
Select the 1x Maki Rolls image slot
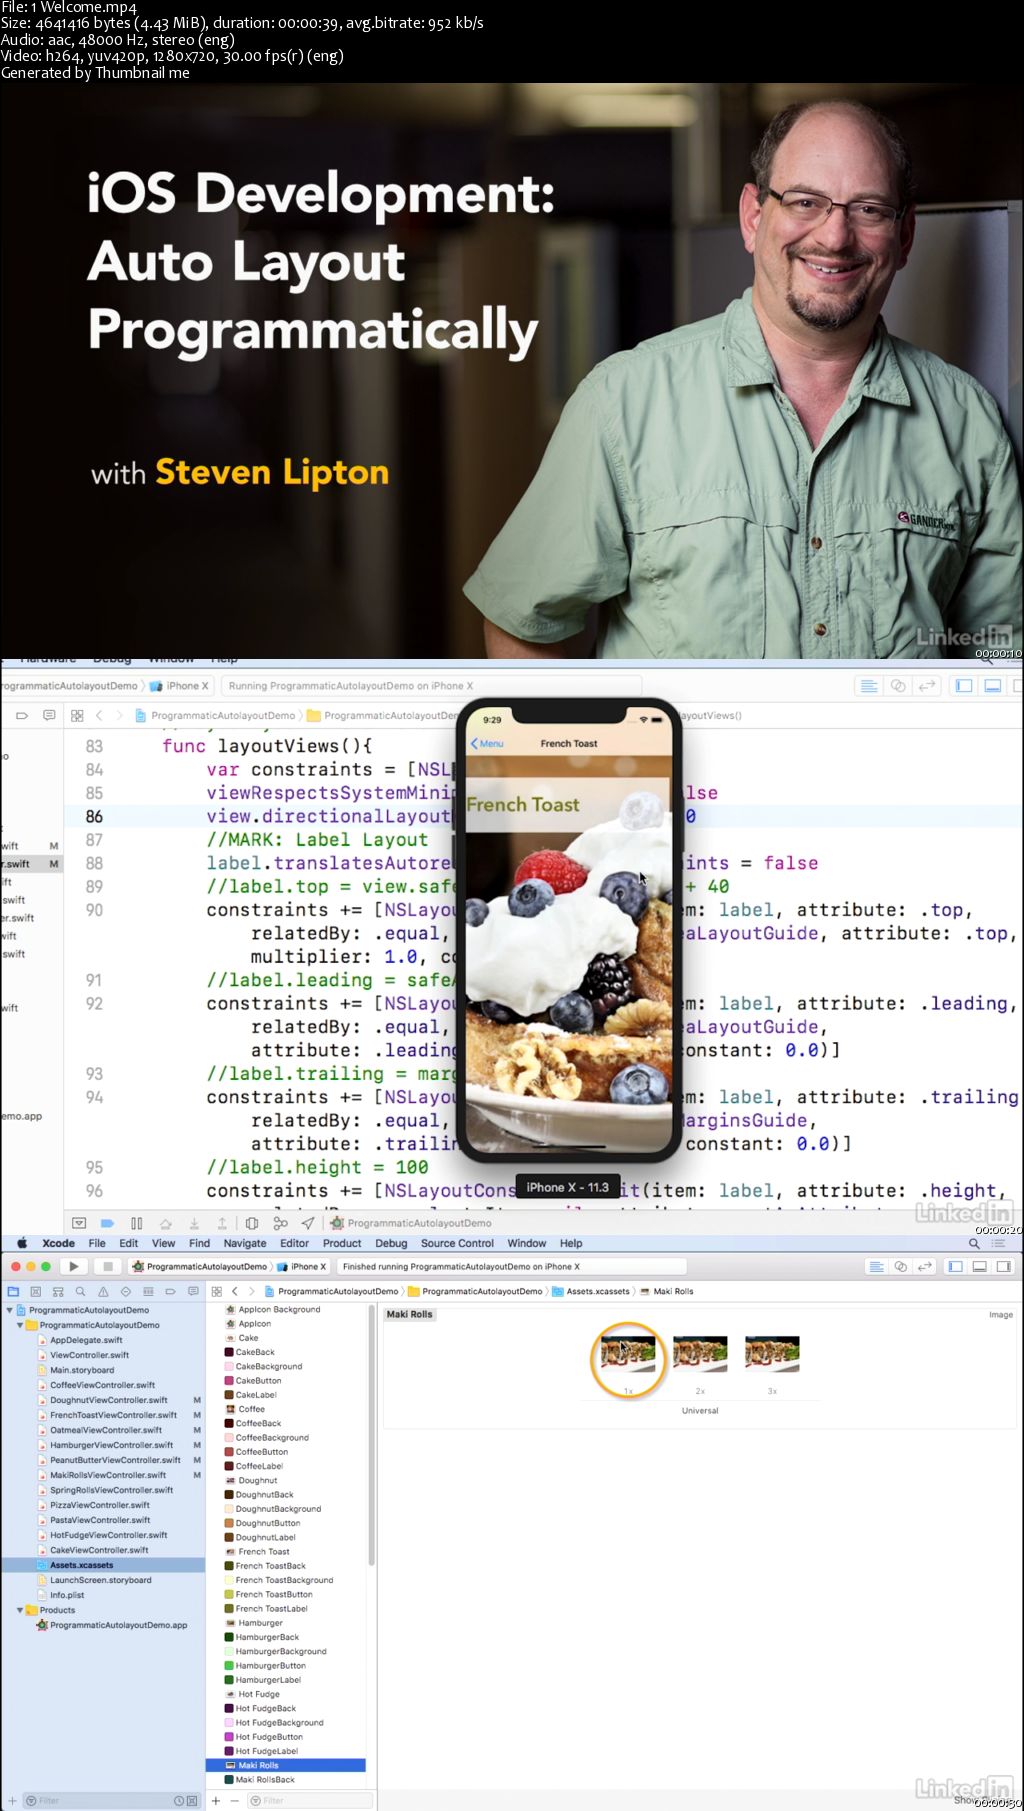coord(628,1355)
